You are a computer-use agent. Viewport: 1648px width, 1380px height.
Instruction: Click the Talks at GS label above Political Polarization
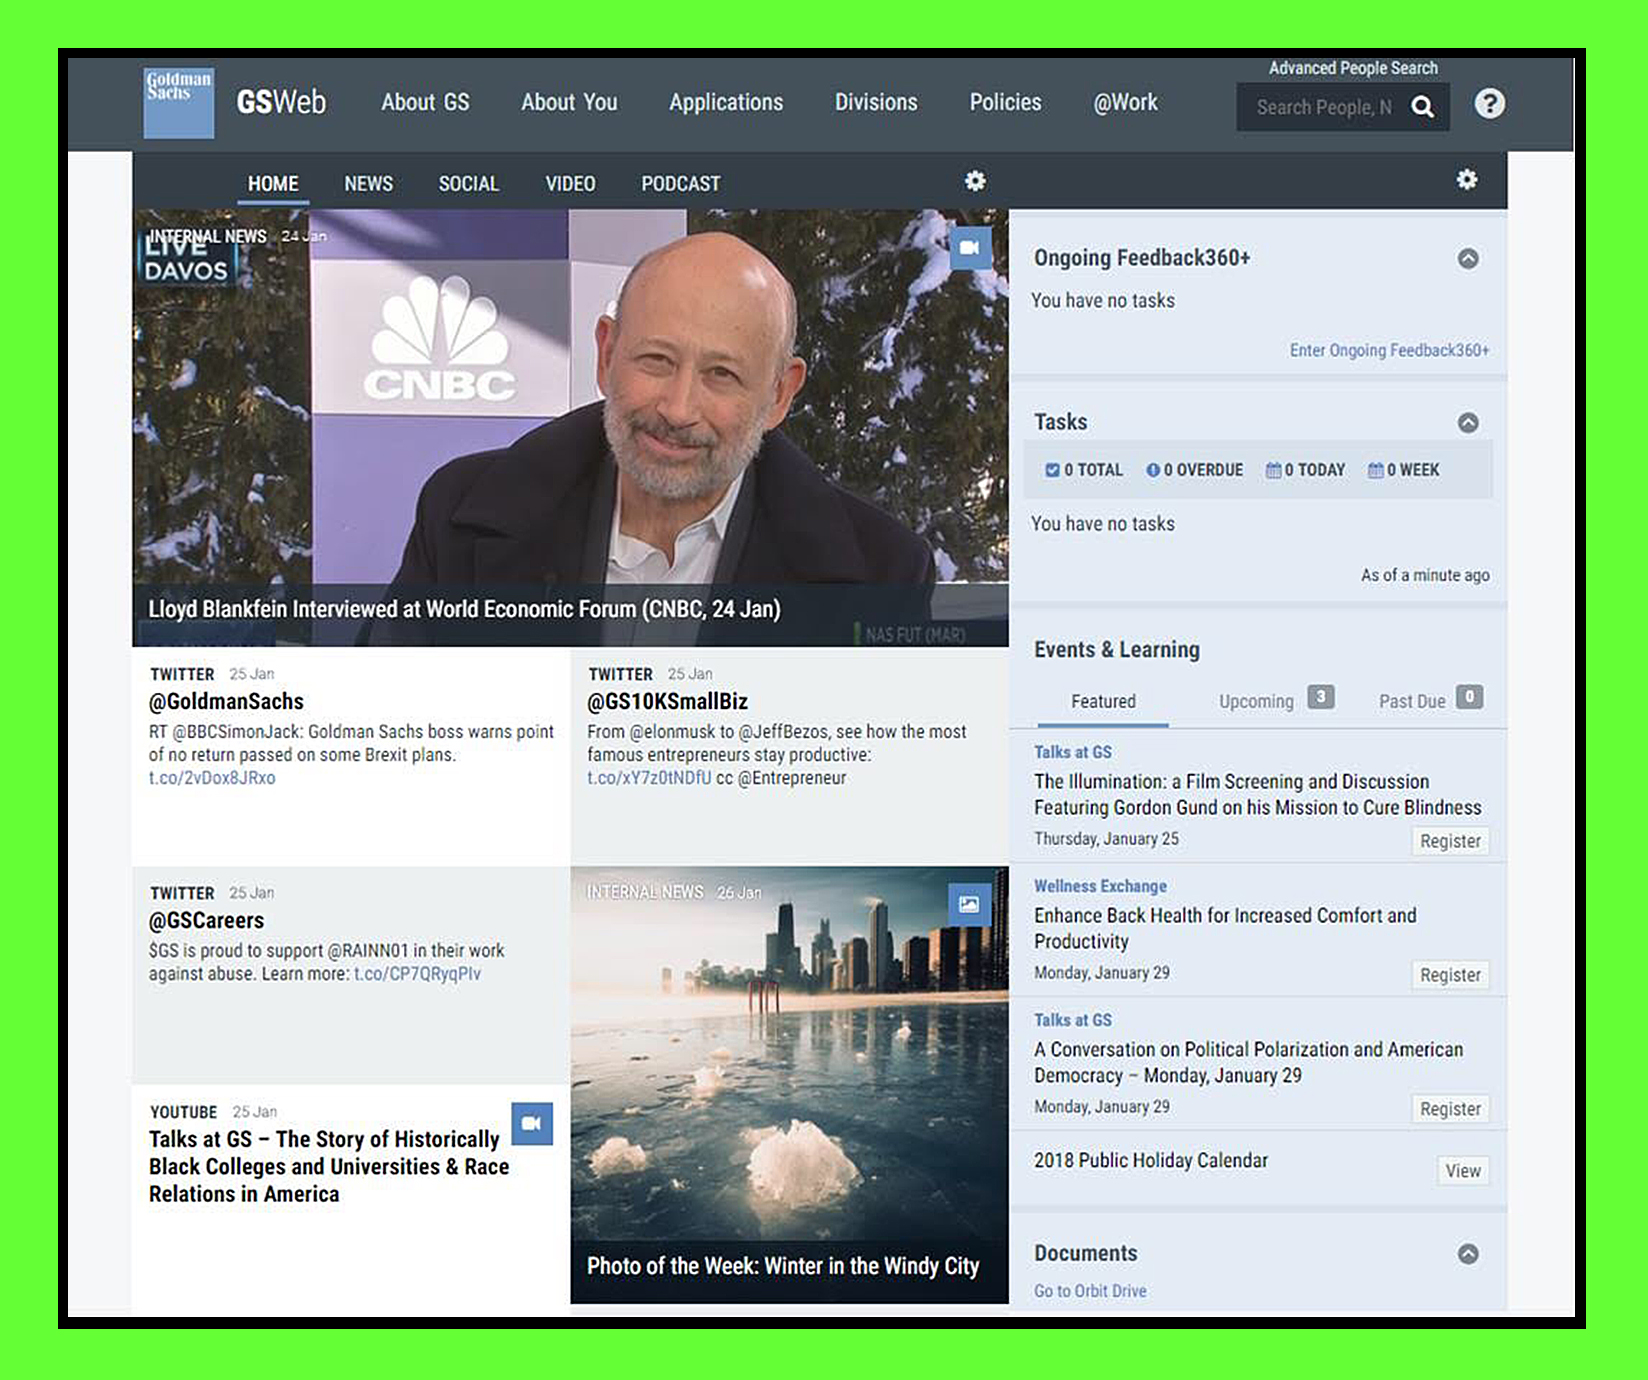pos(1072,1020)
